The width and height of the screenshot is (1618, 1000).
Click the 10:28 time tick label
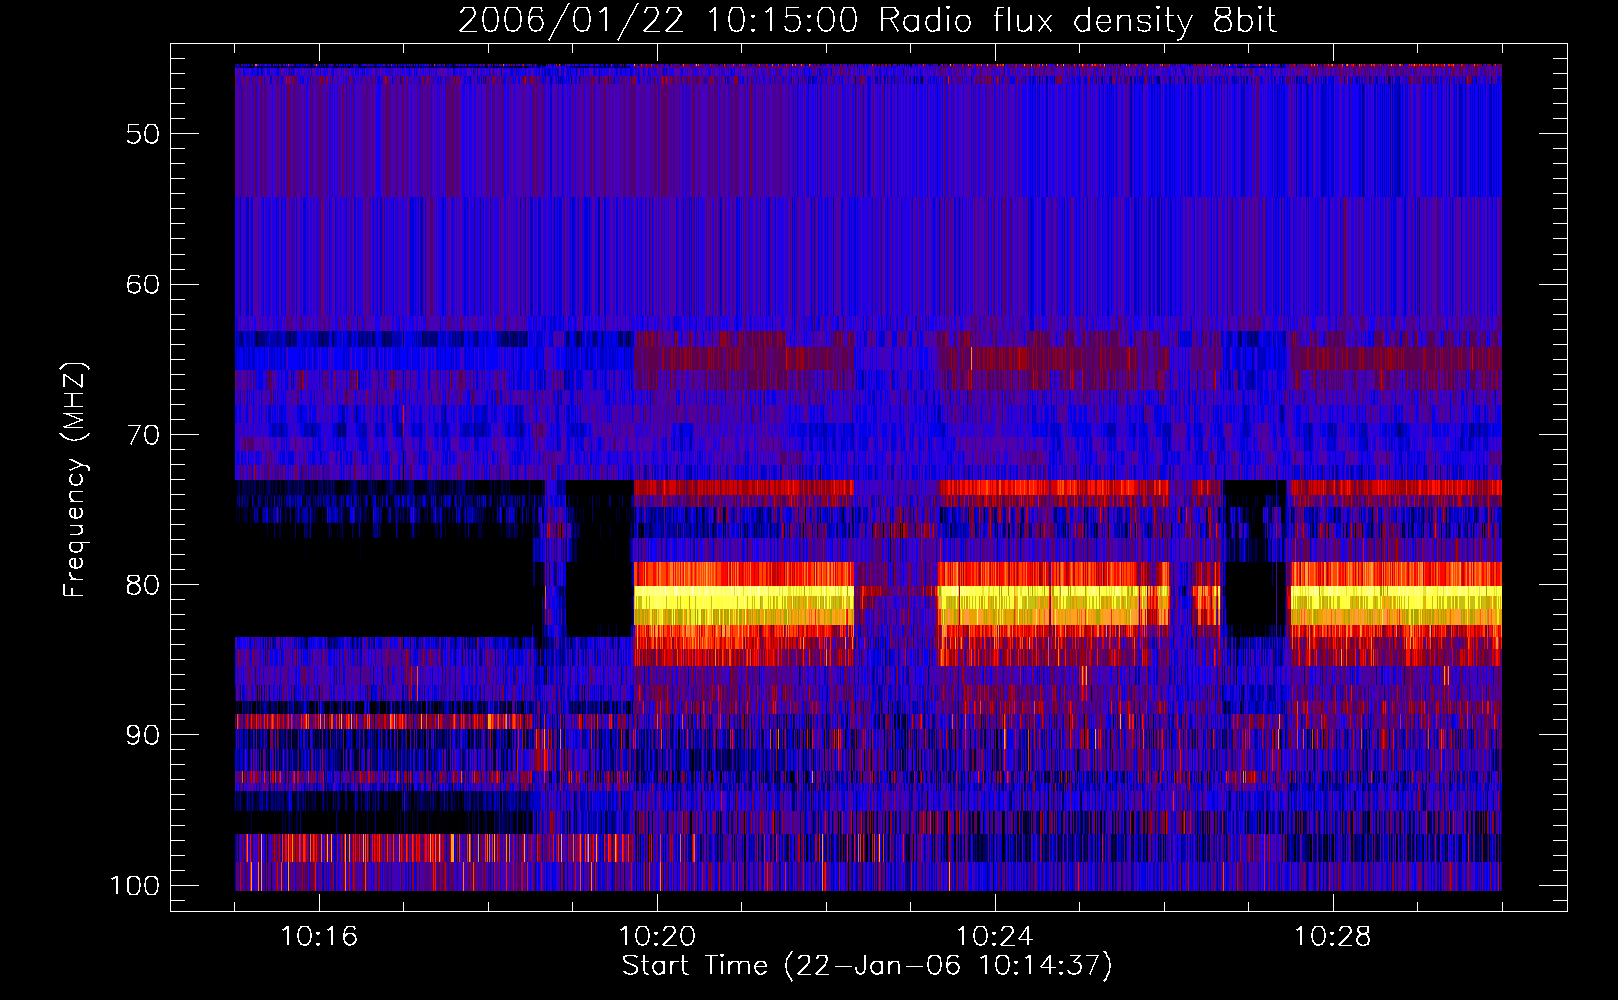point(1333,937)
